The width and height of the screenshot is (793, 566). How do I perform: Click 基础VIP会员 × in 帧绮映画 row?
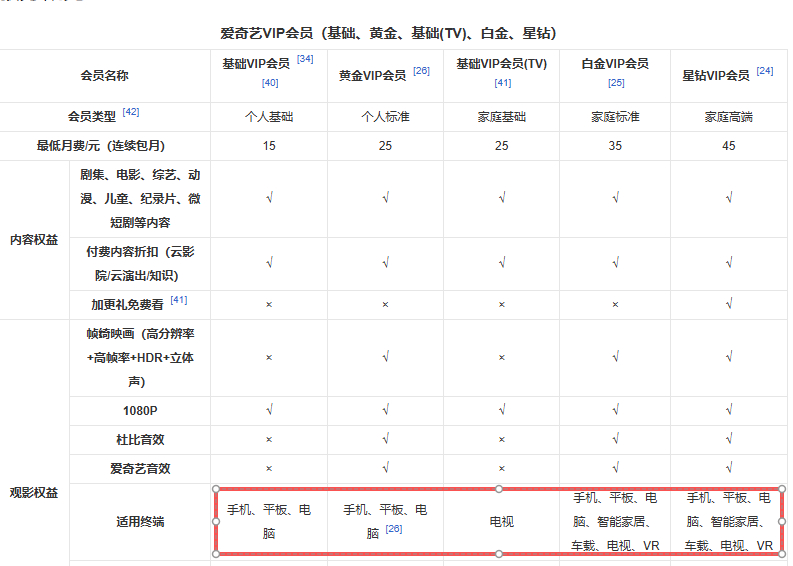point(269,358)
